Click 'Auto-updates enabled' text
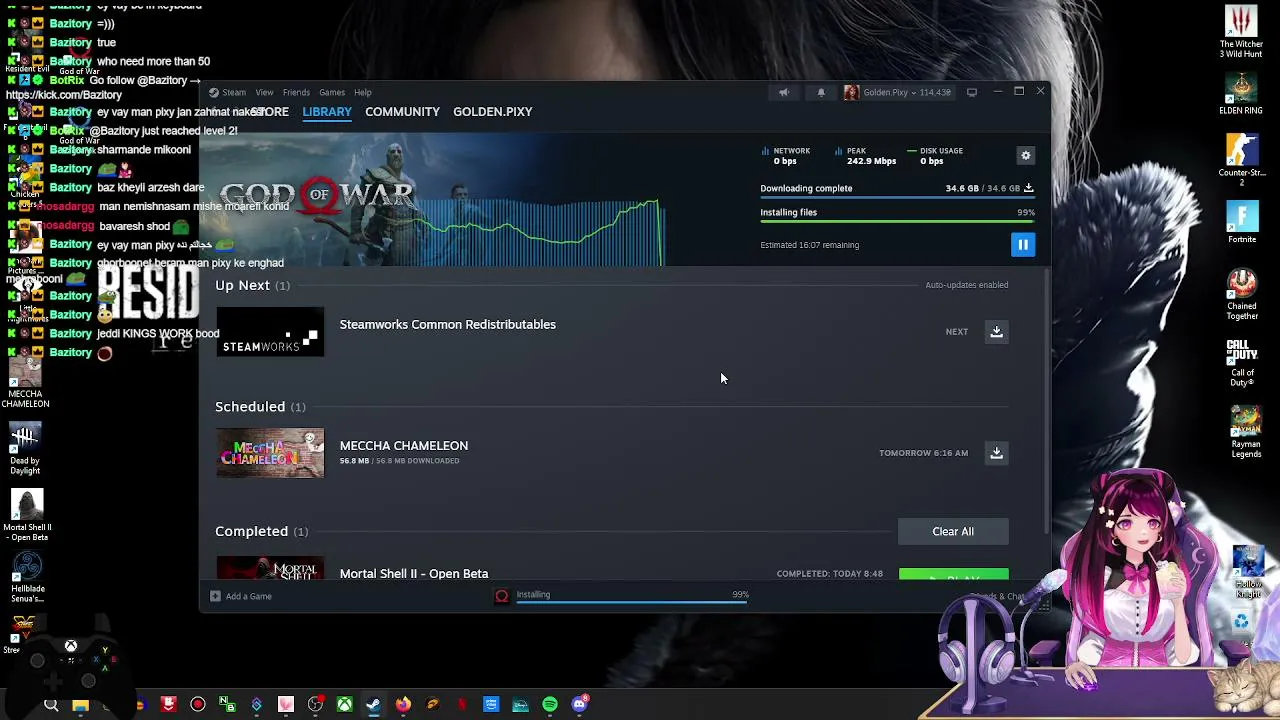The width and height of the screenshot is (1280, 720). tap(966, 285)
